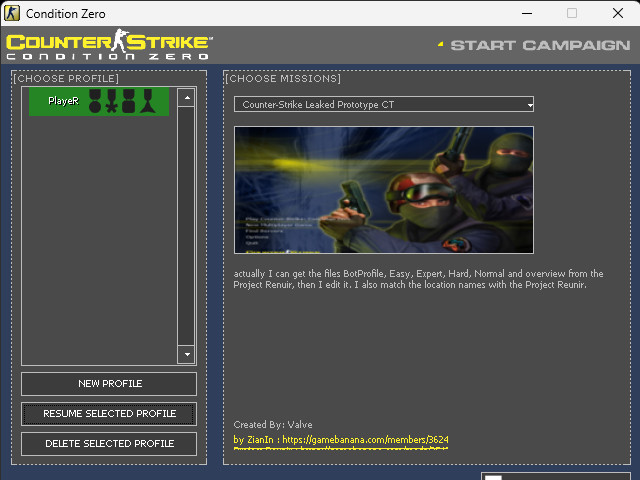
Task: Click the CHOOSE MISSIONS group label
Action: point(283,78)
